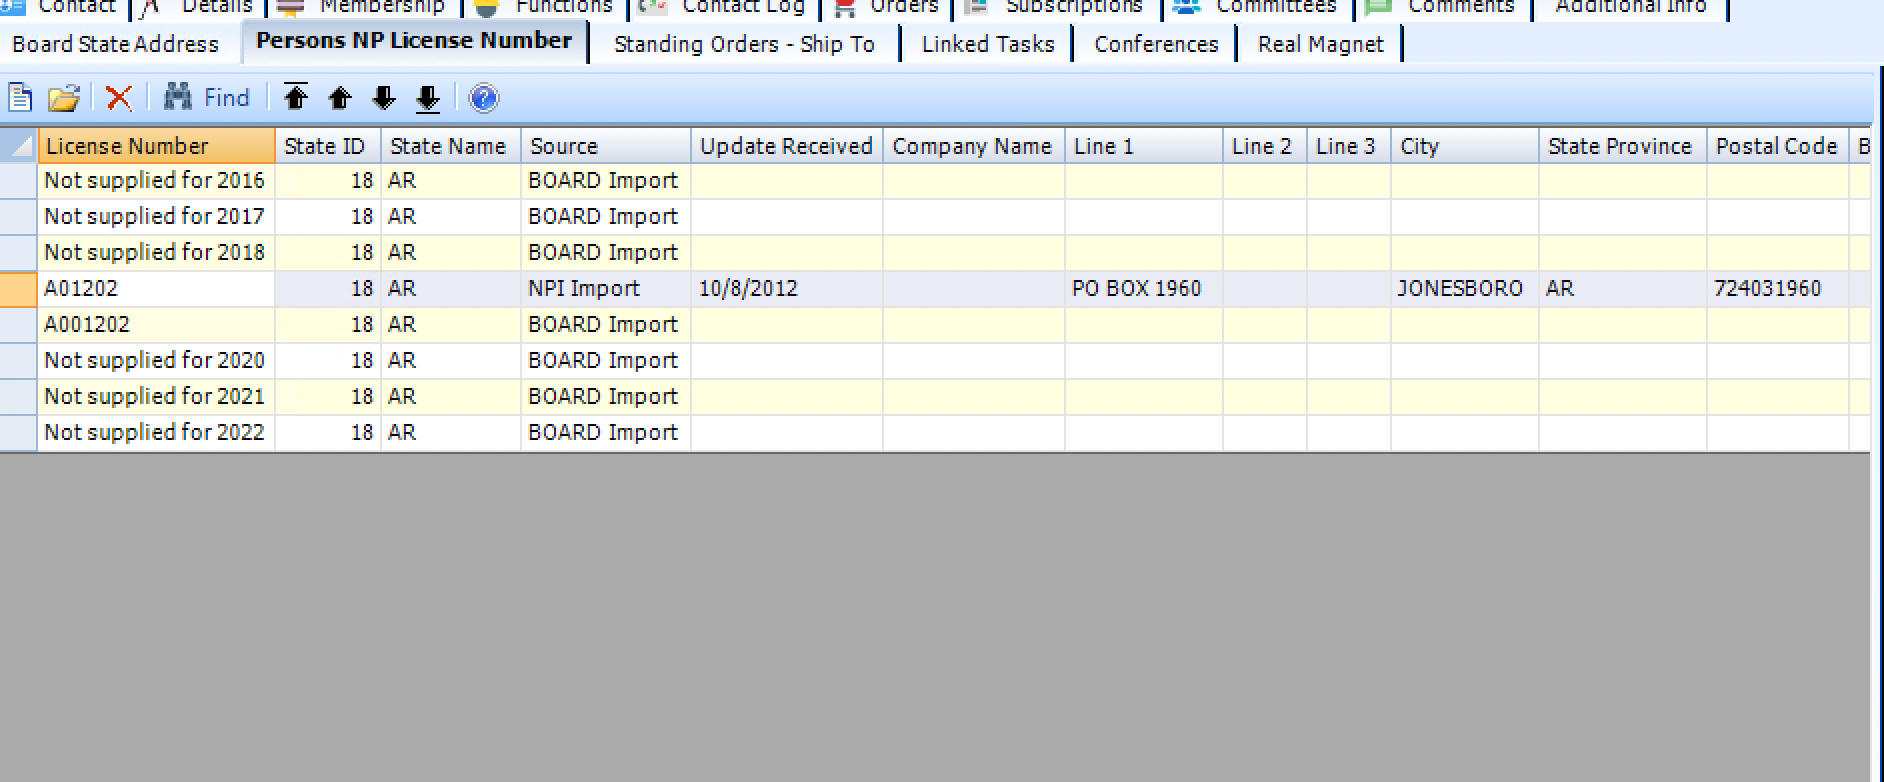Select all rows via grid corner
The image size is (1884, 782).
point(18,146)
